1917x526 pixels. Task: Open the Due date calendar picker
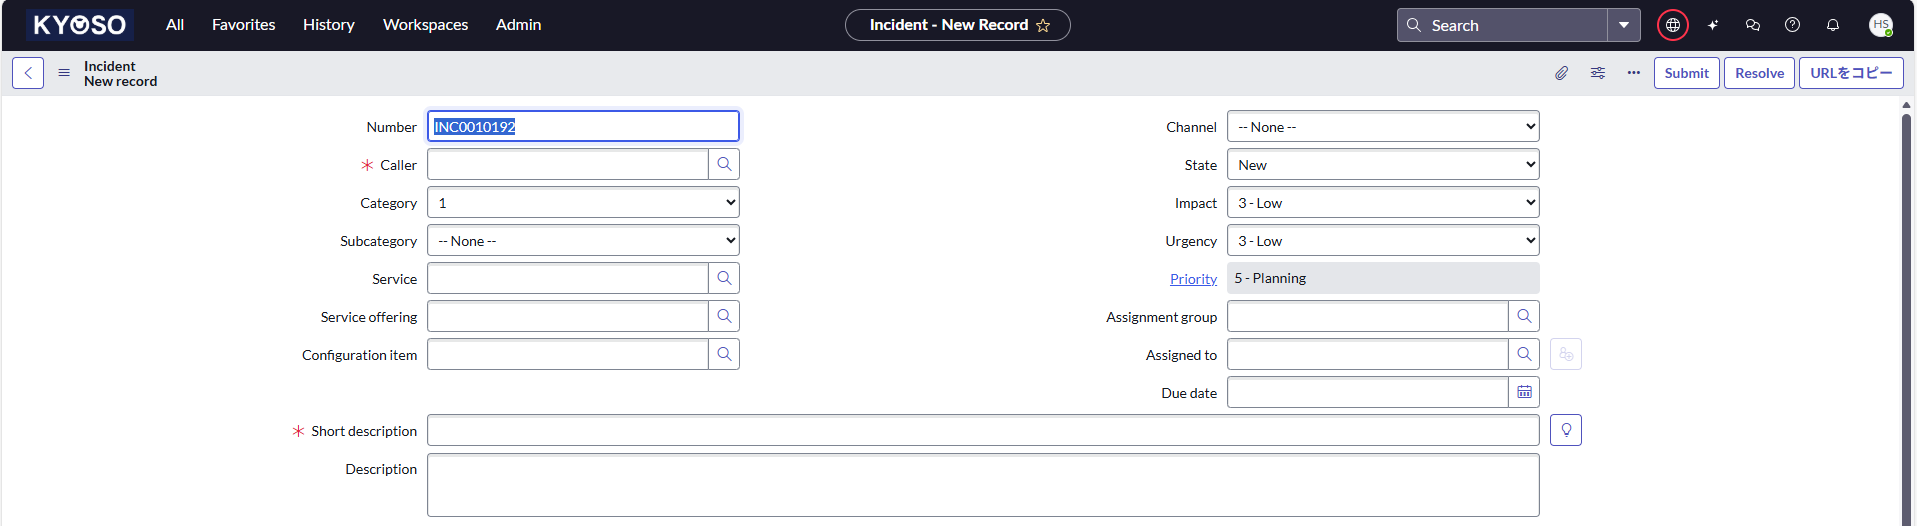pyautogui.click(x=1524, y=393)
